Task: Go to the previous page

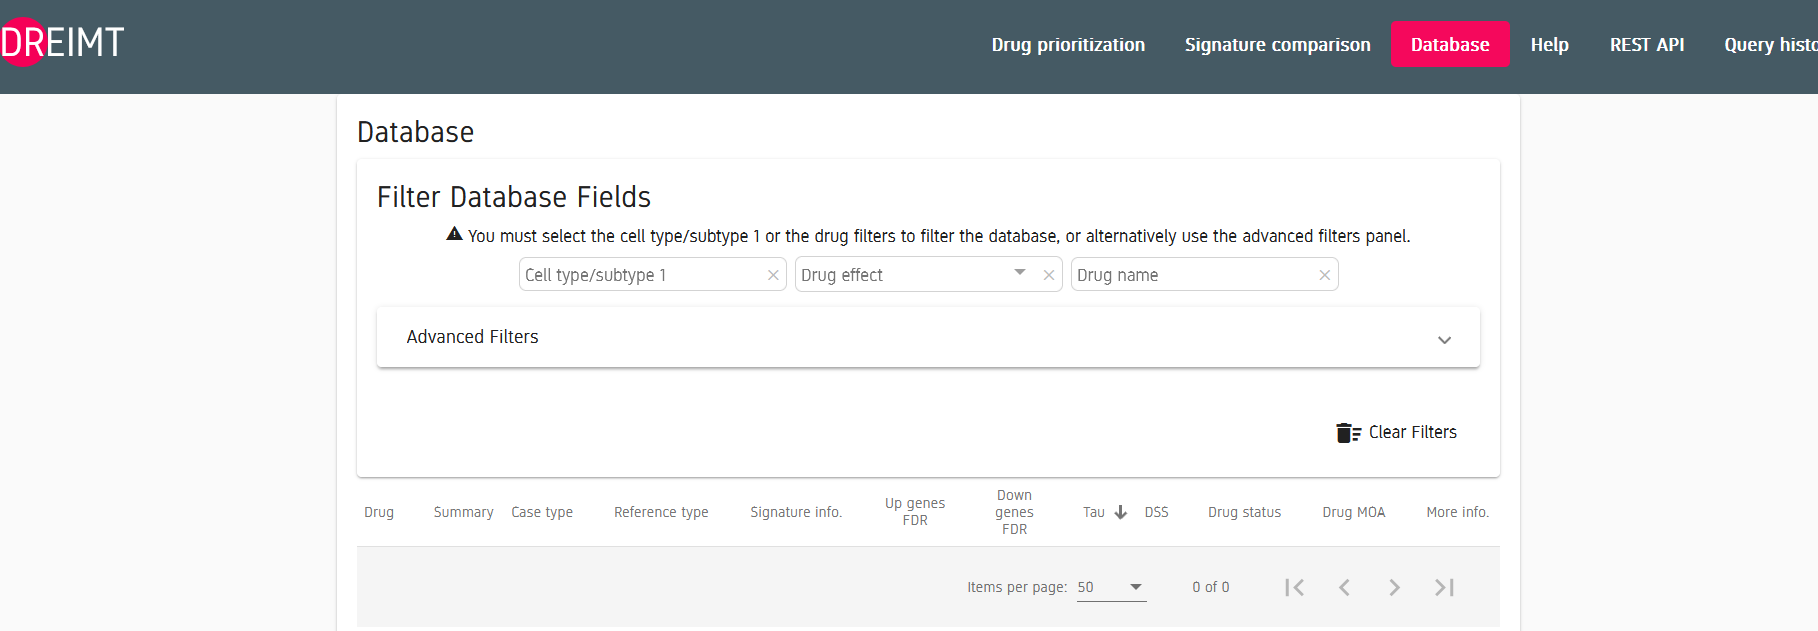Action: [1344, 587]
